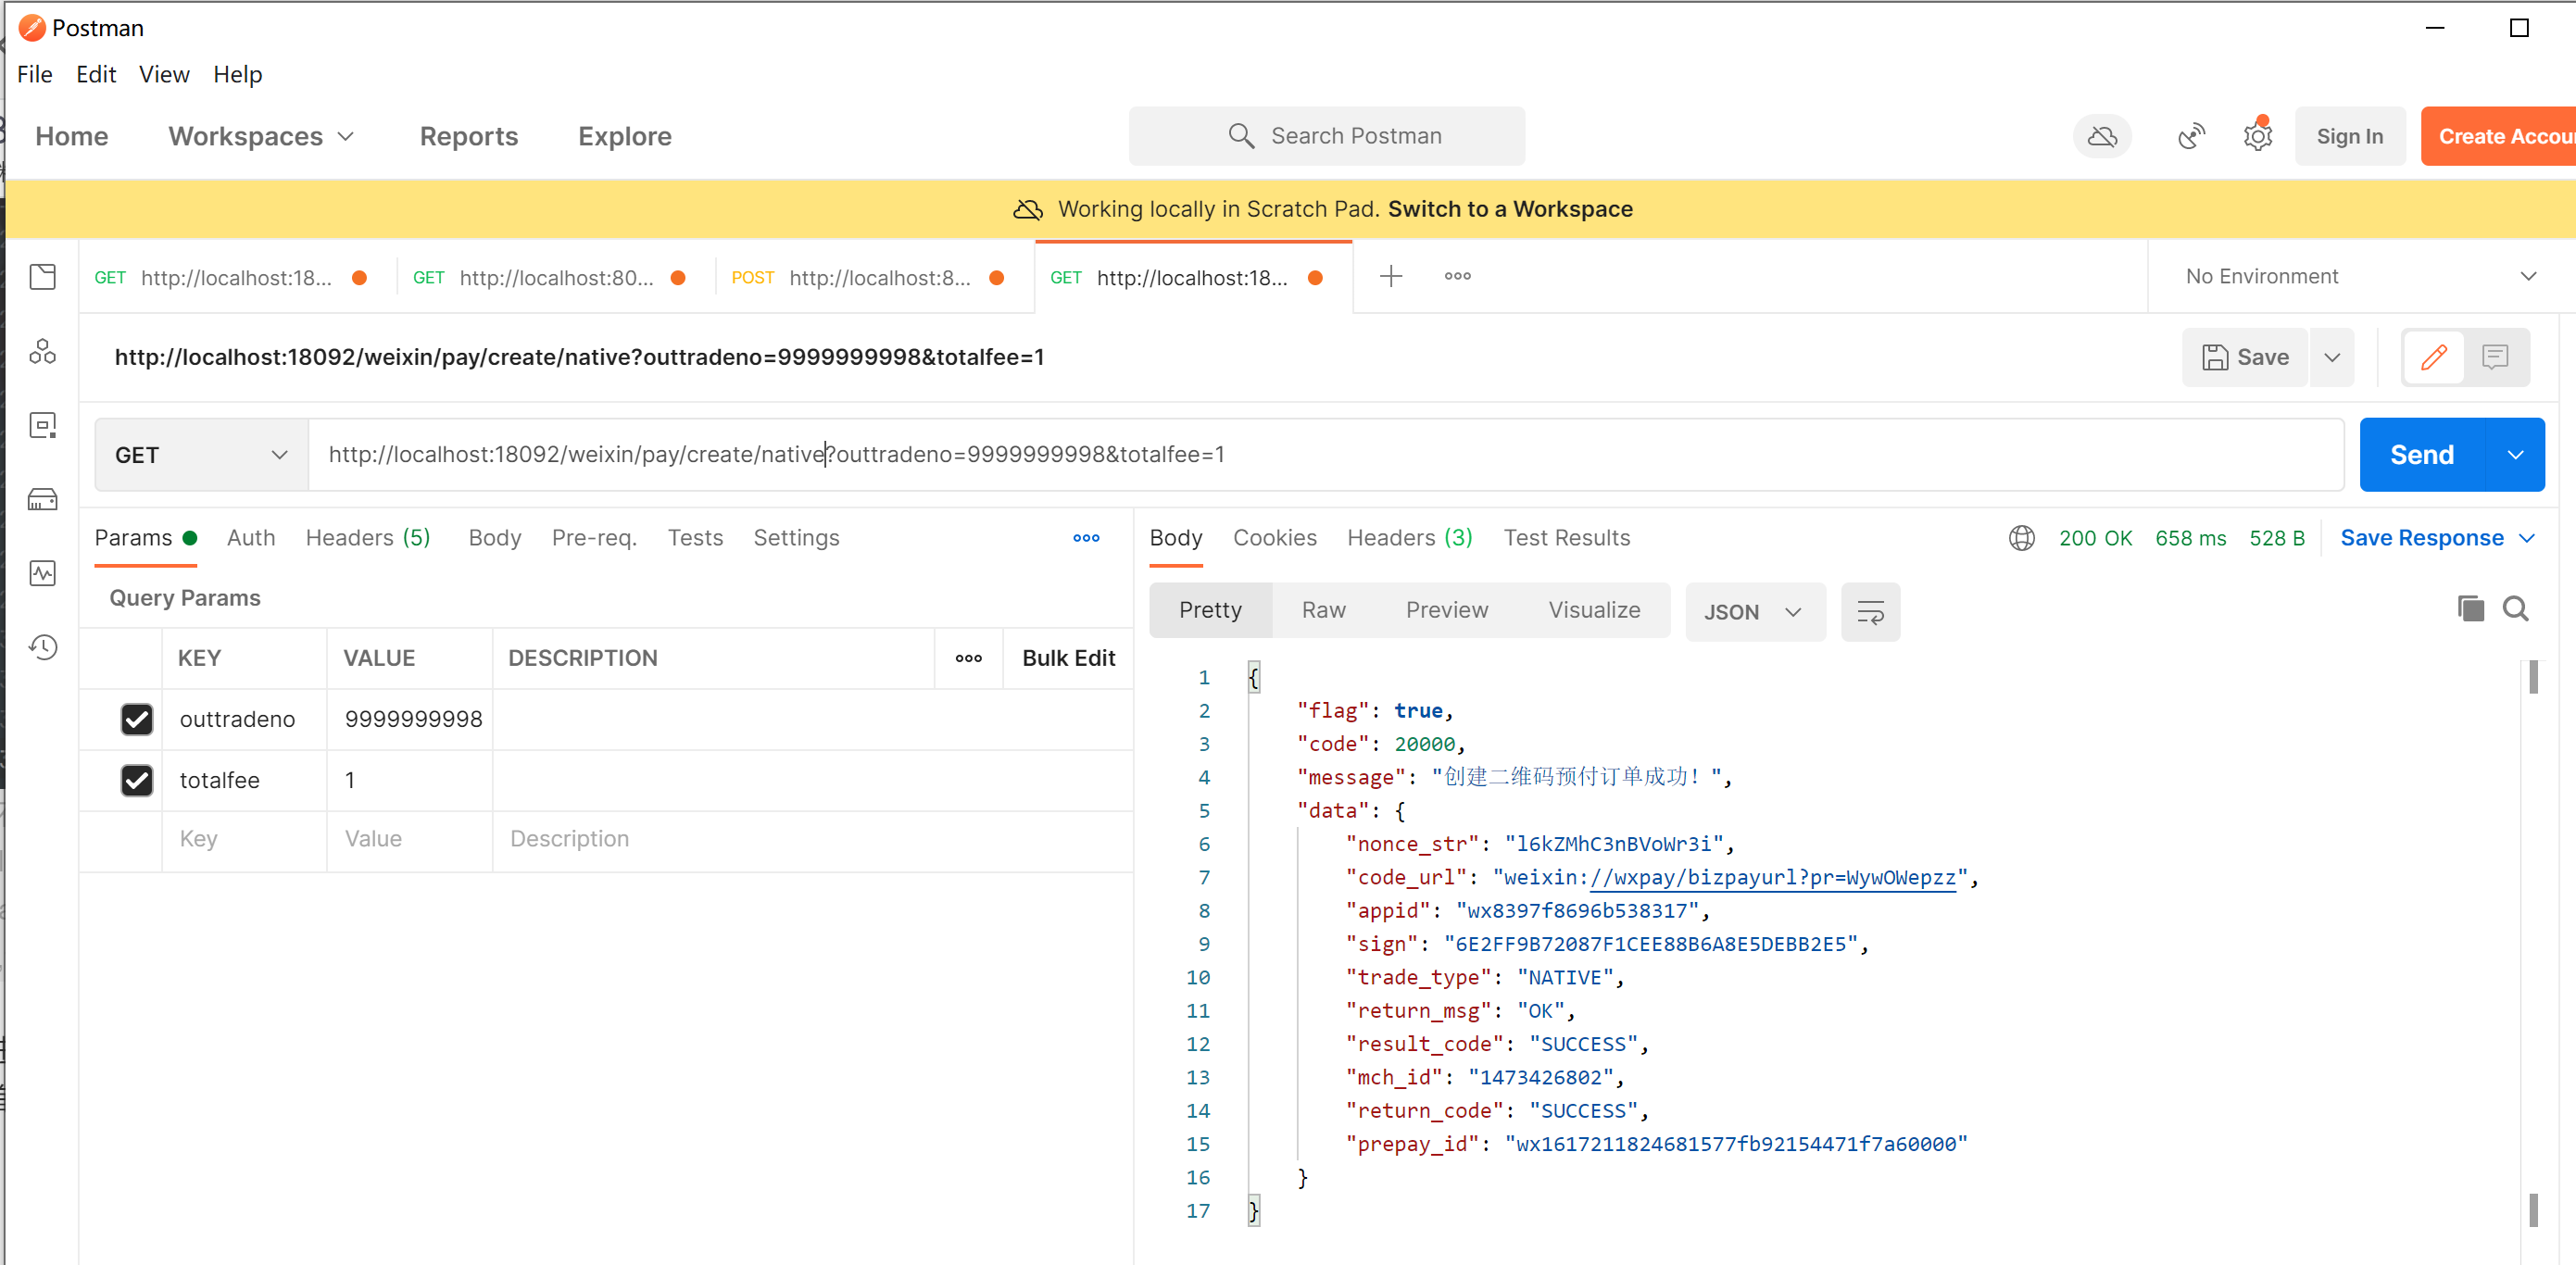Open the Tests tab
This screenshot has height=1265, width=2576.
pos(695,538)
